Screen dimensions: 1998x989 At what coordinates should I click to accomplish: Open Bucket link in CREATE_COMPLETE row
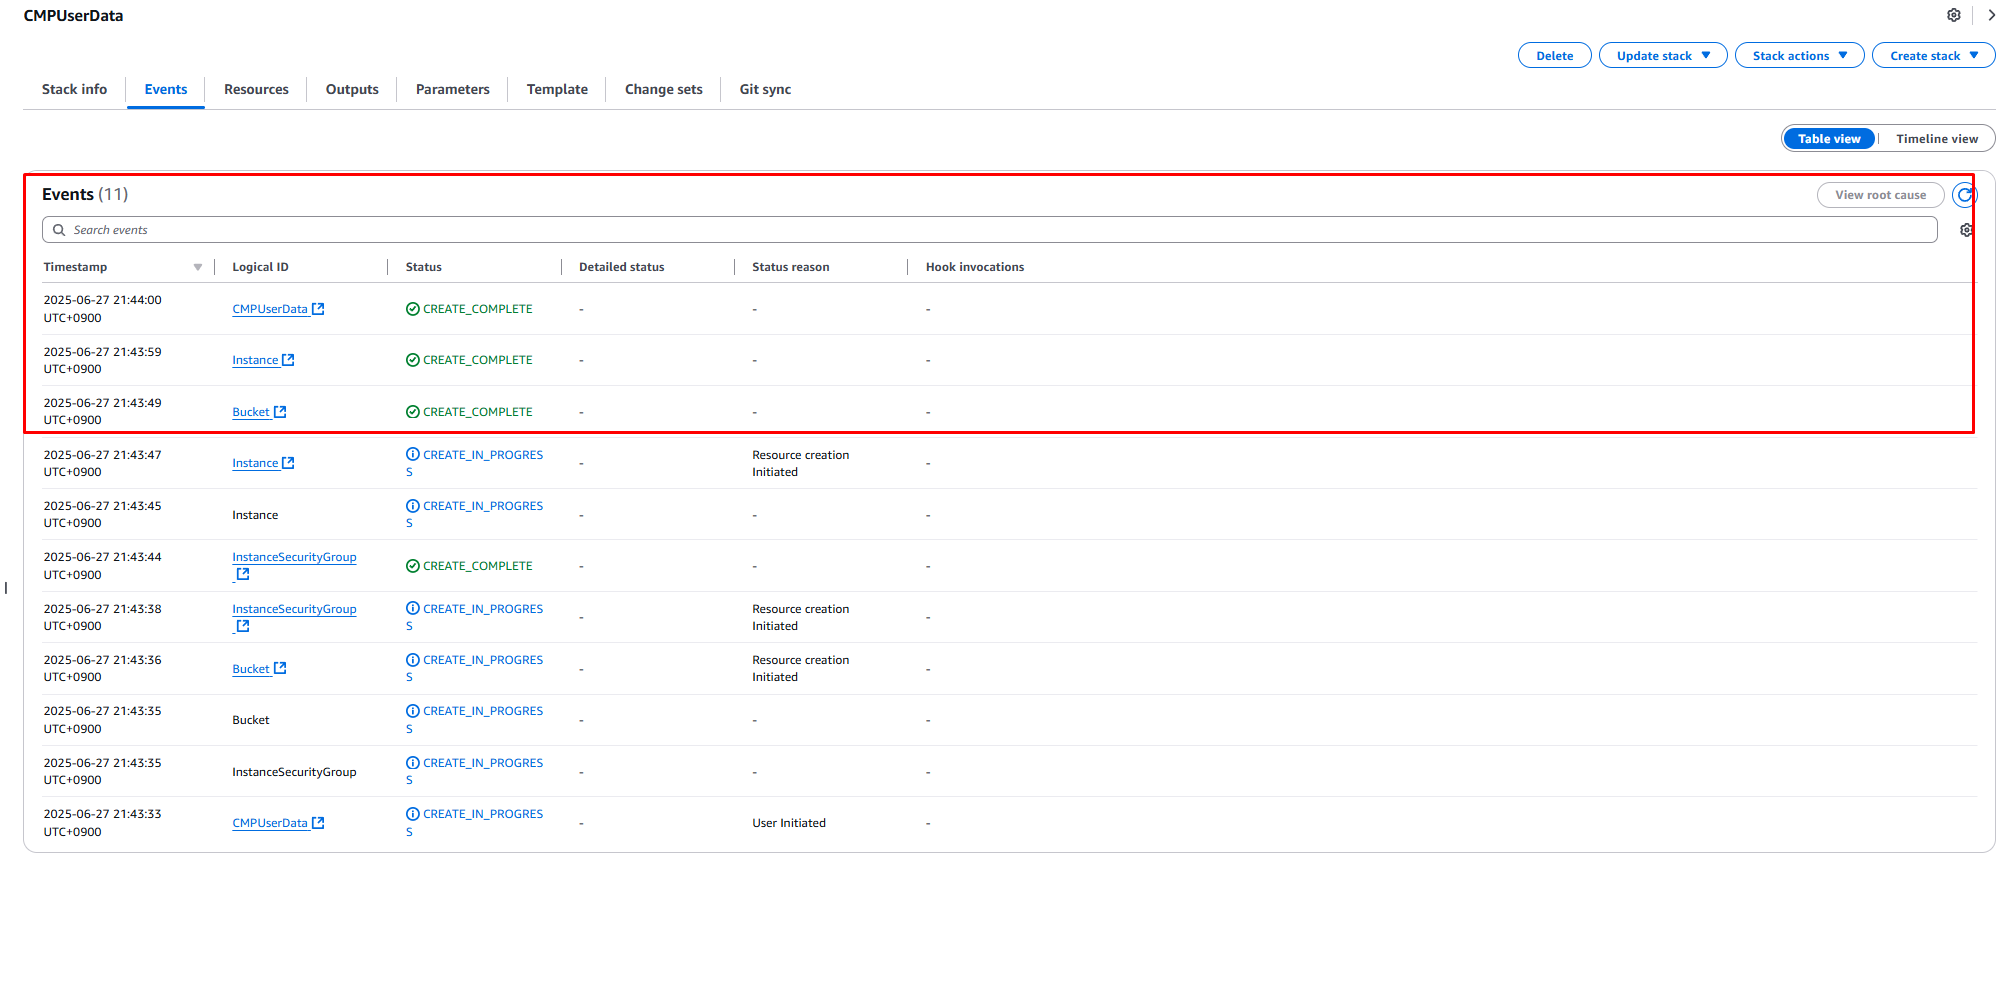coord(251,412)
